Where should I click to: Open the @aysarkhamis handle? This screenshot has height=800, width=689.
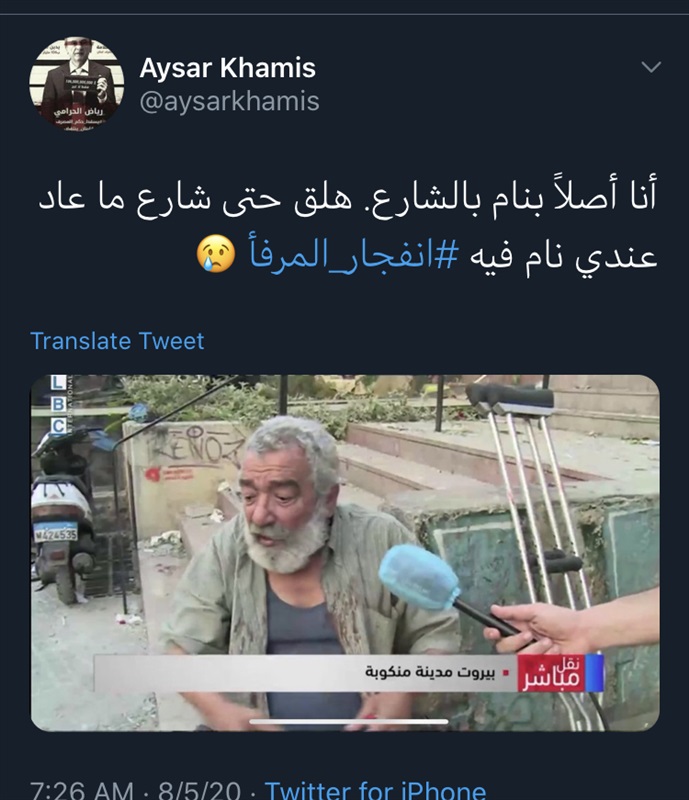pyautogui.click(x=229, y=101)
